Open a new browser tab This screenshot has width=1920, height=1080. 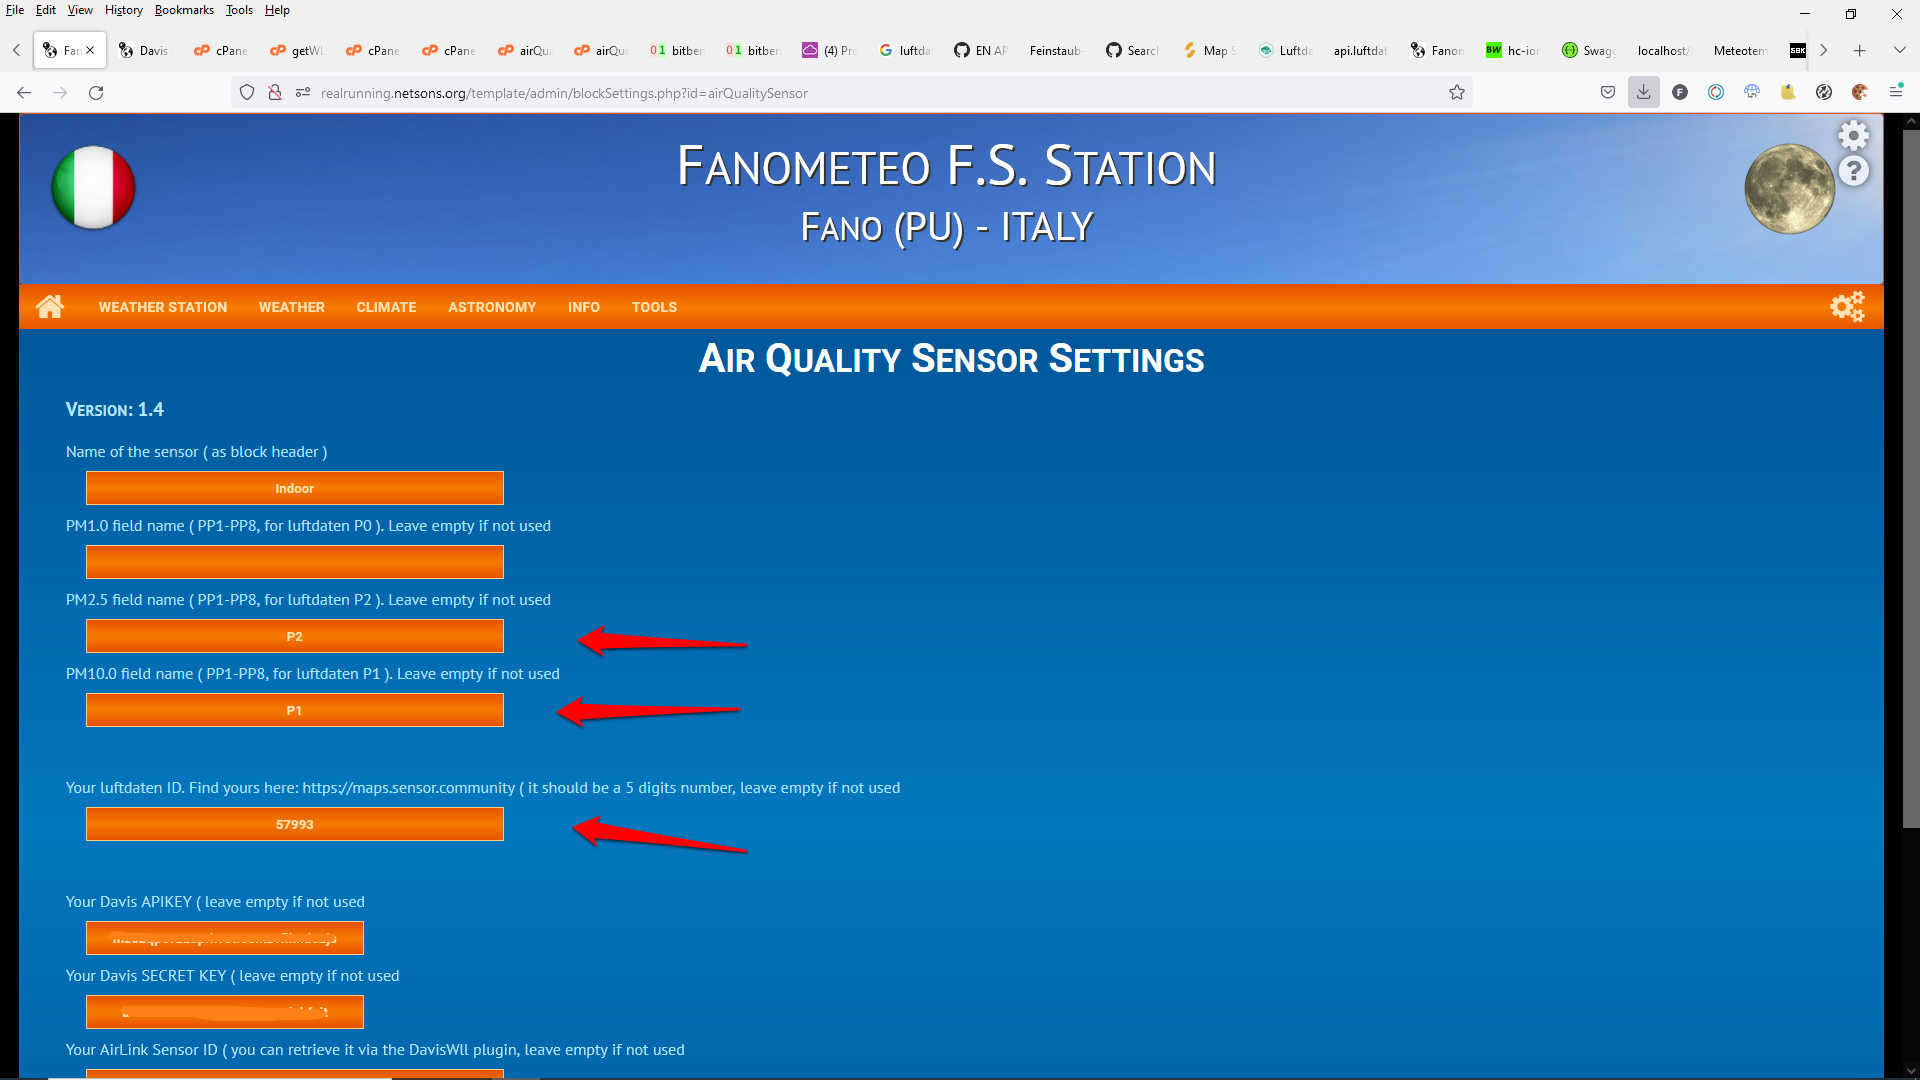coord(1859,50)
